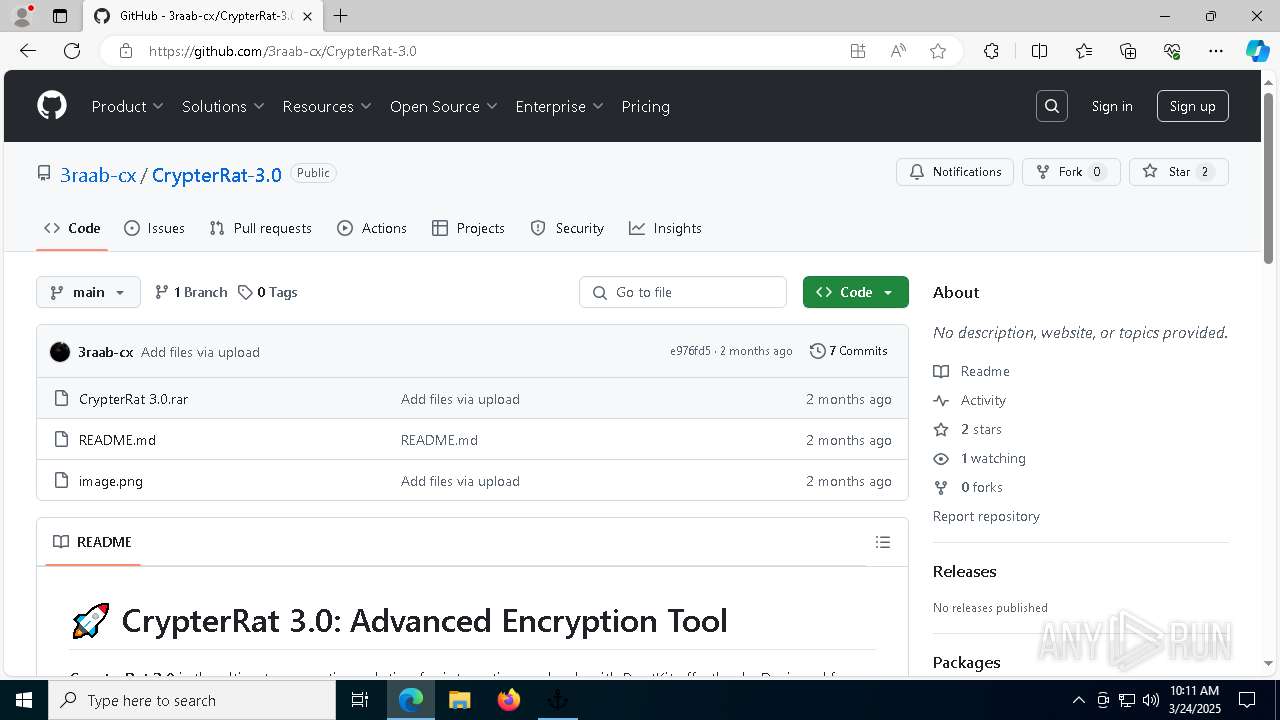
Task: Expand the main branch dropdown
Action: [x=88, y=292]
